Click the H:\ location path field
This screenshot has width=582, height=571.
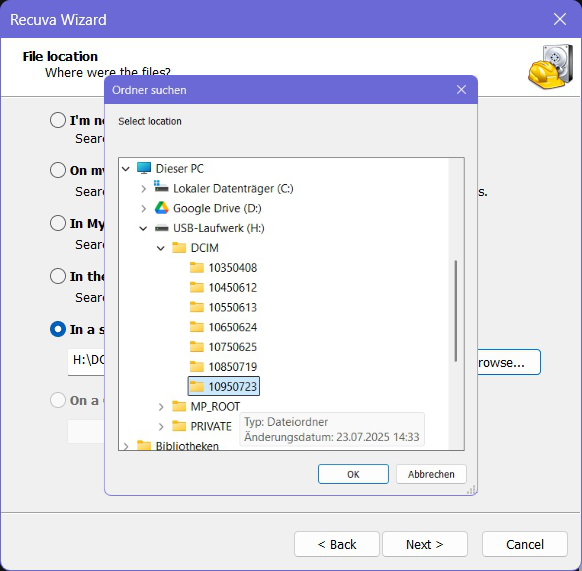(x=86, y=362)
